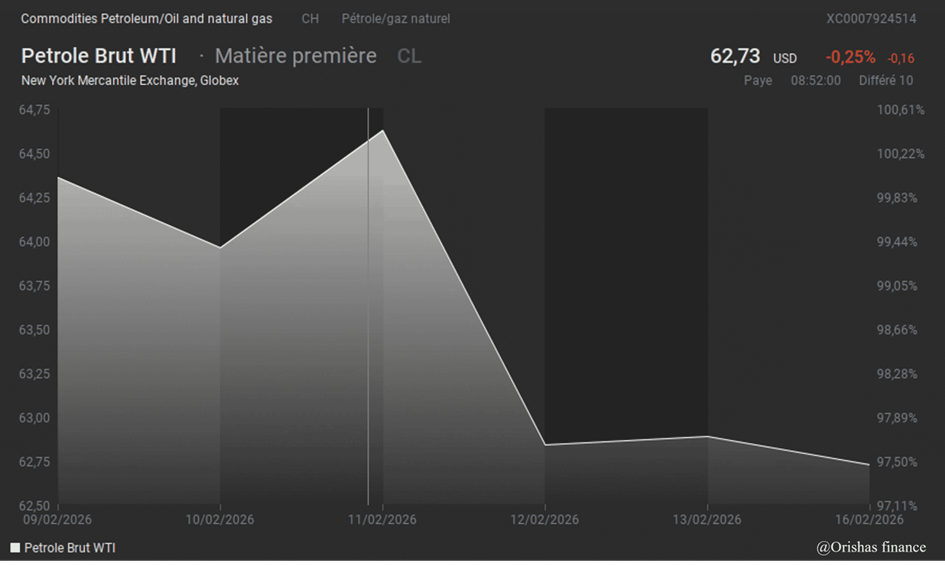Screen dimensions: 945x565
Task: Open New York Mercantile Exchange, Globex selector
Action: click(x=130, y=80)
